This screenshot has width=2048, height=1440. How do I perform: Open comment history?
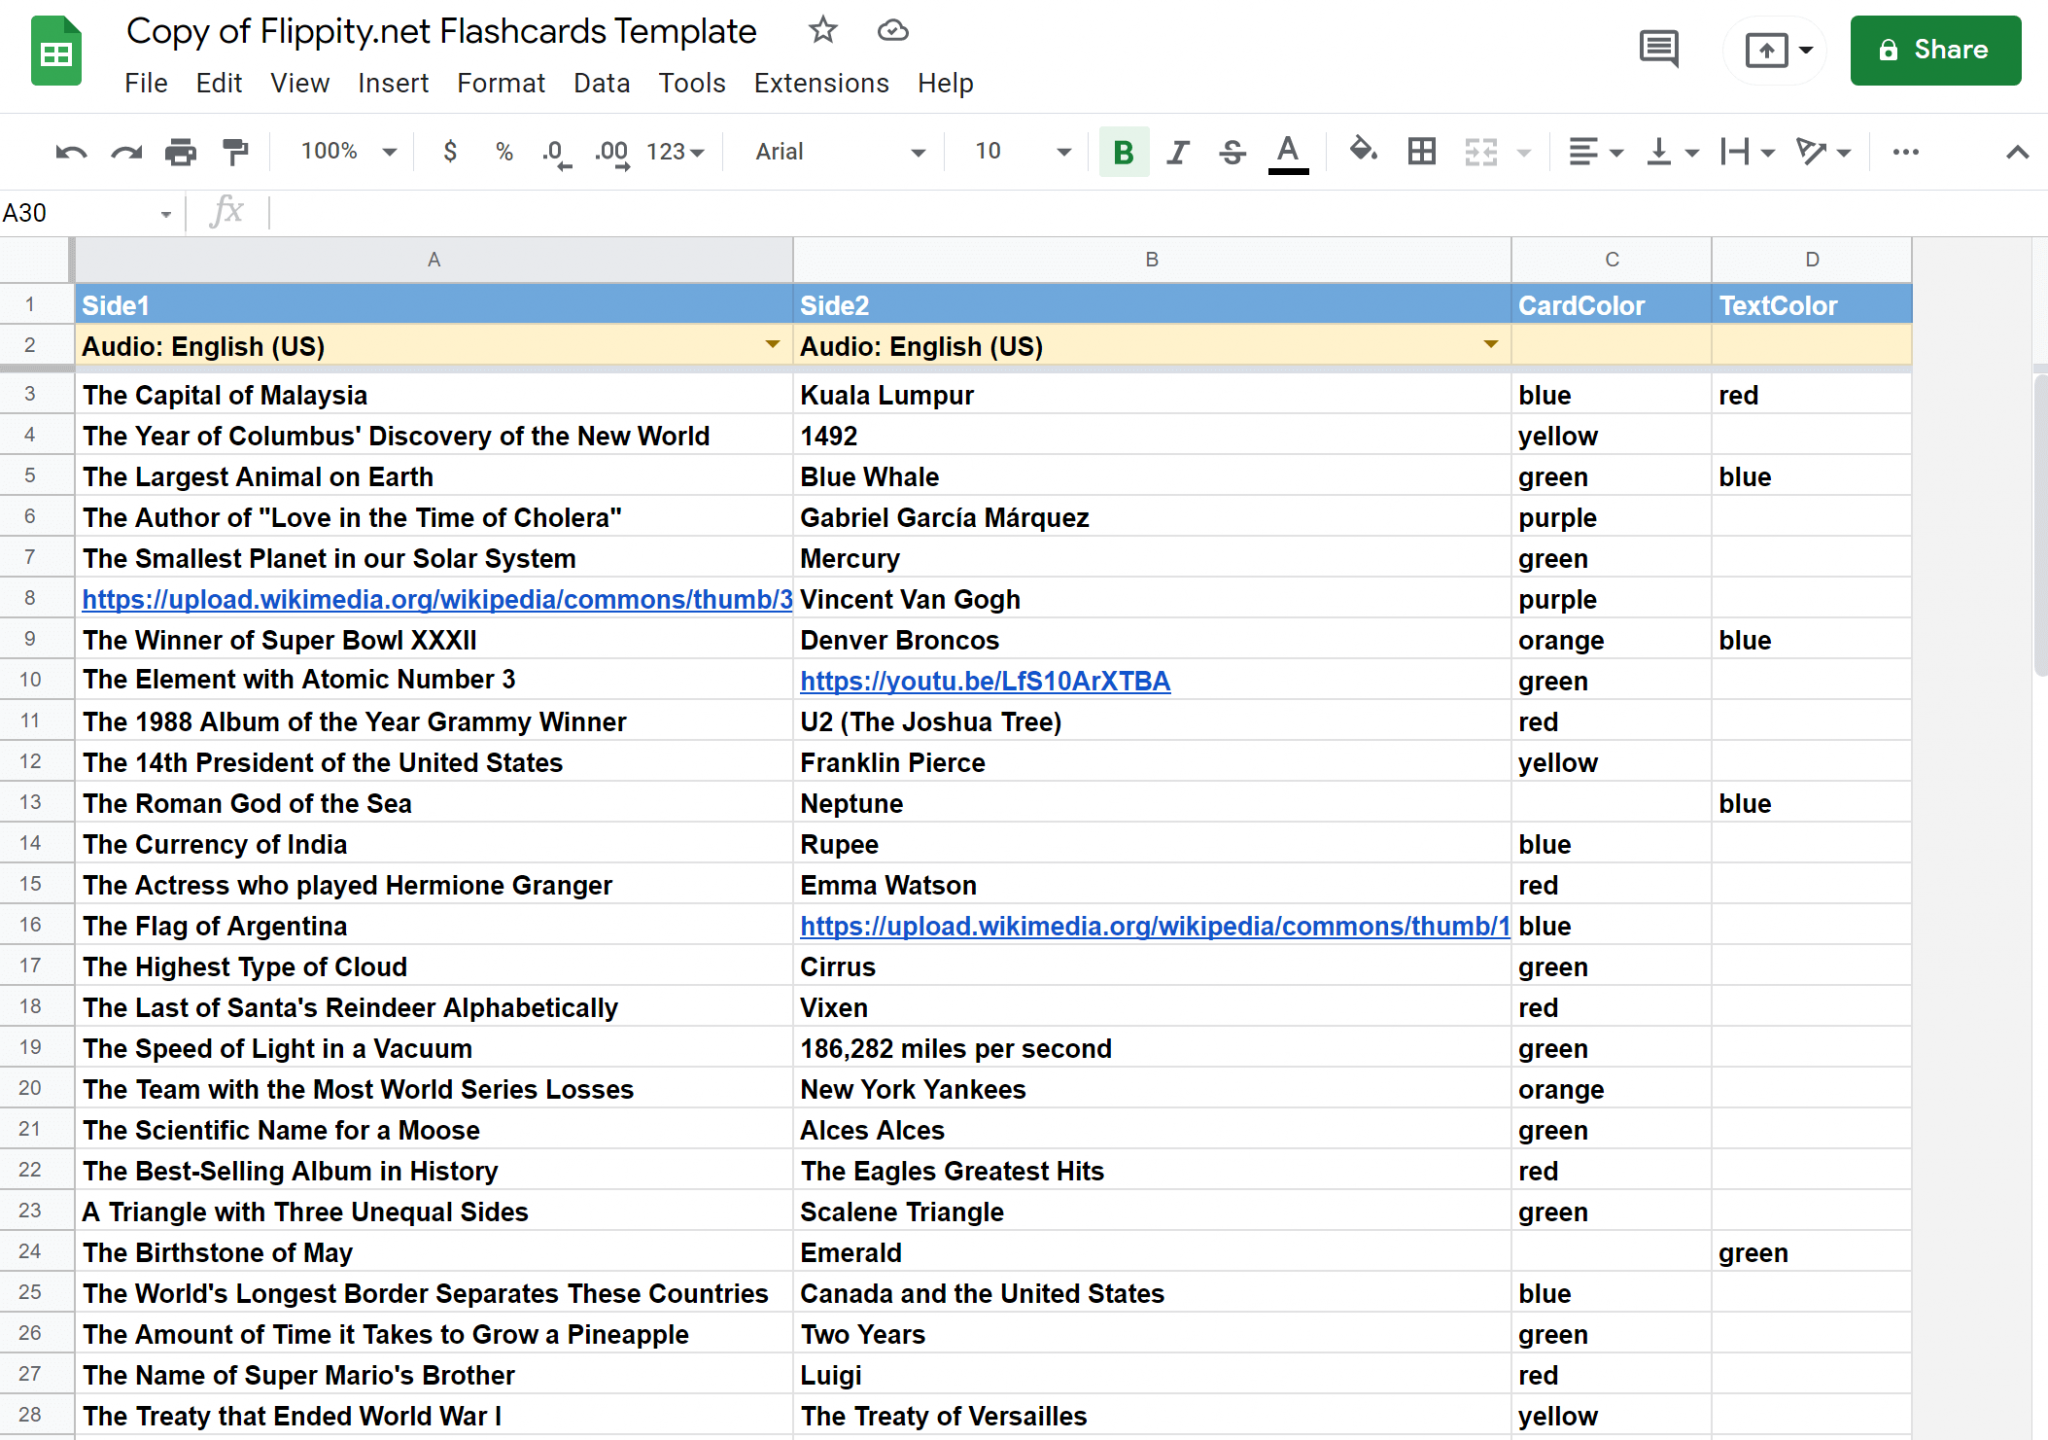1659,49
